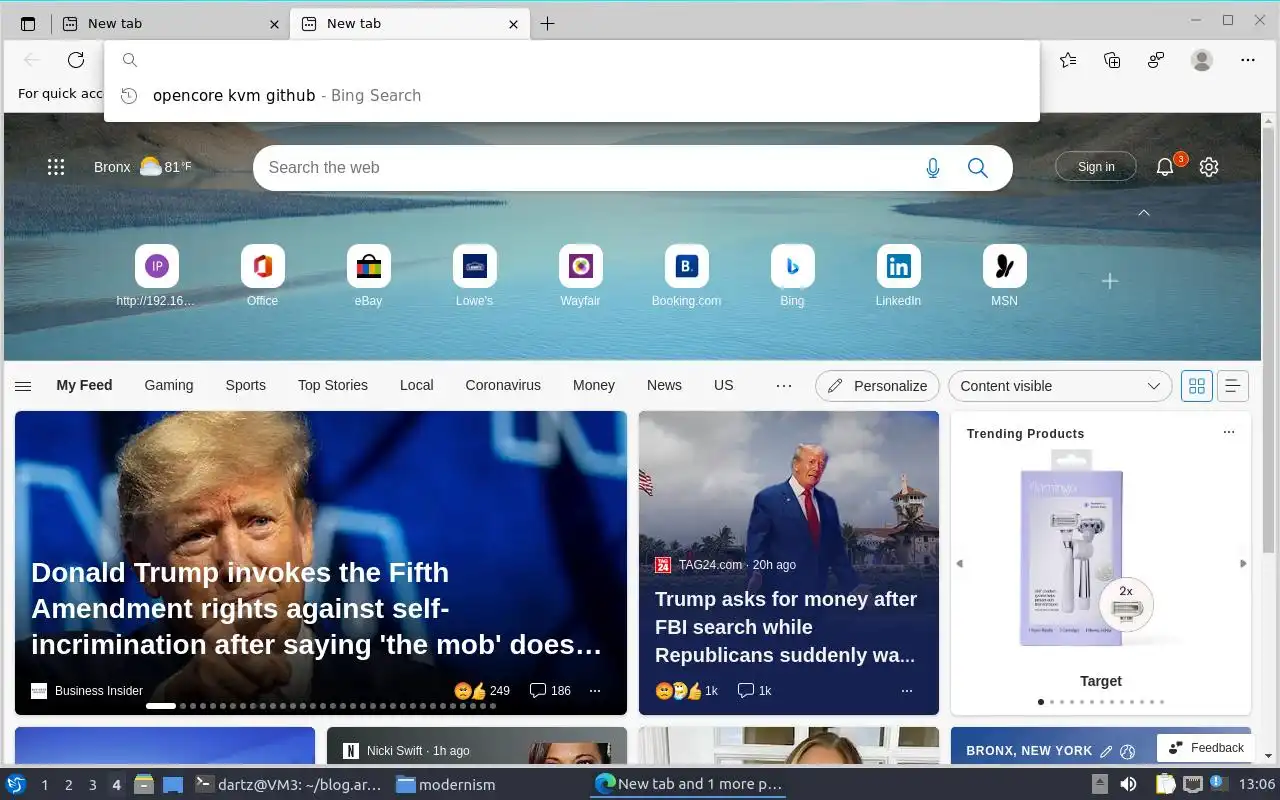Open the Booking.com quick link

[x=686, y=275]
